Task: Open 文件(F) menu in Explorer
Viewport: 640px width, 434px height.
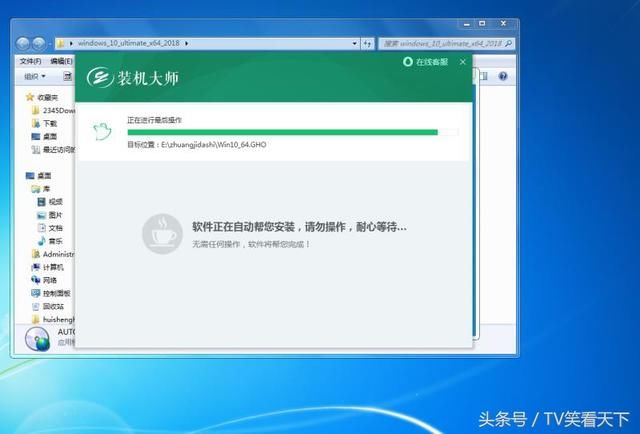Action: point(30,61)
